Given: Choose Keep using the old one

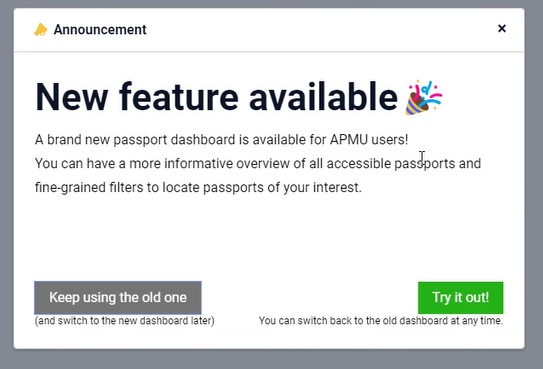Looking at the screenshot, I should click(118, 298).
